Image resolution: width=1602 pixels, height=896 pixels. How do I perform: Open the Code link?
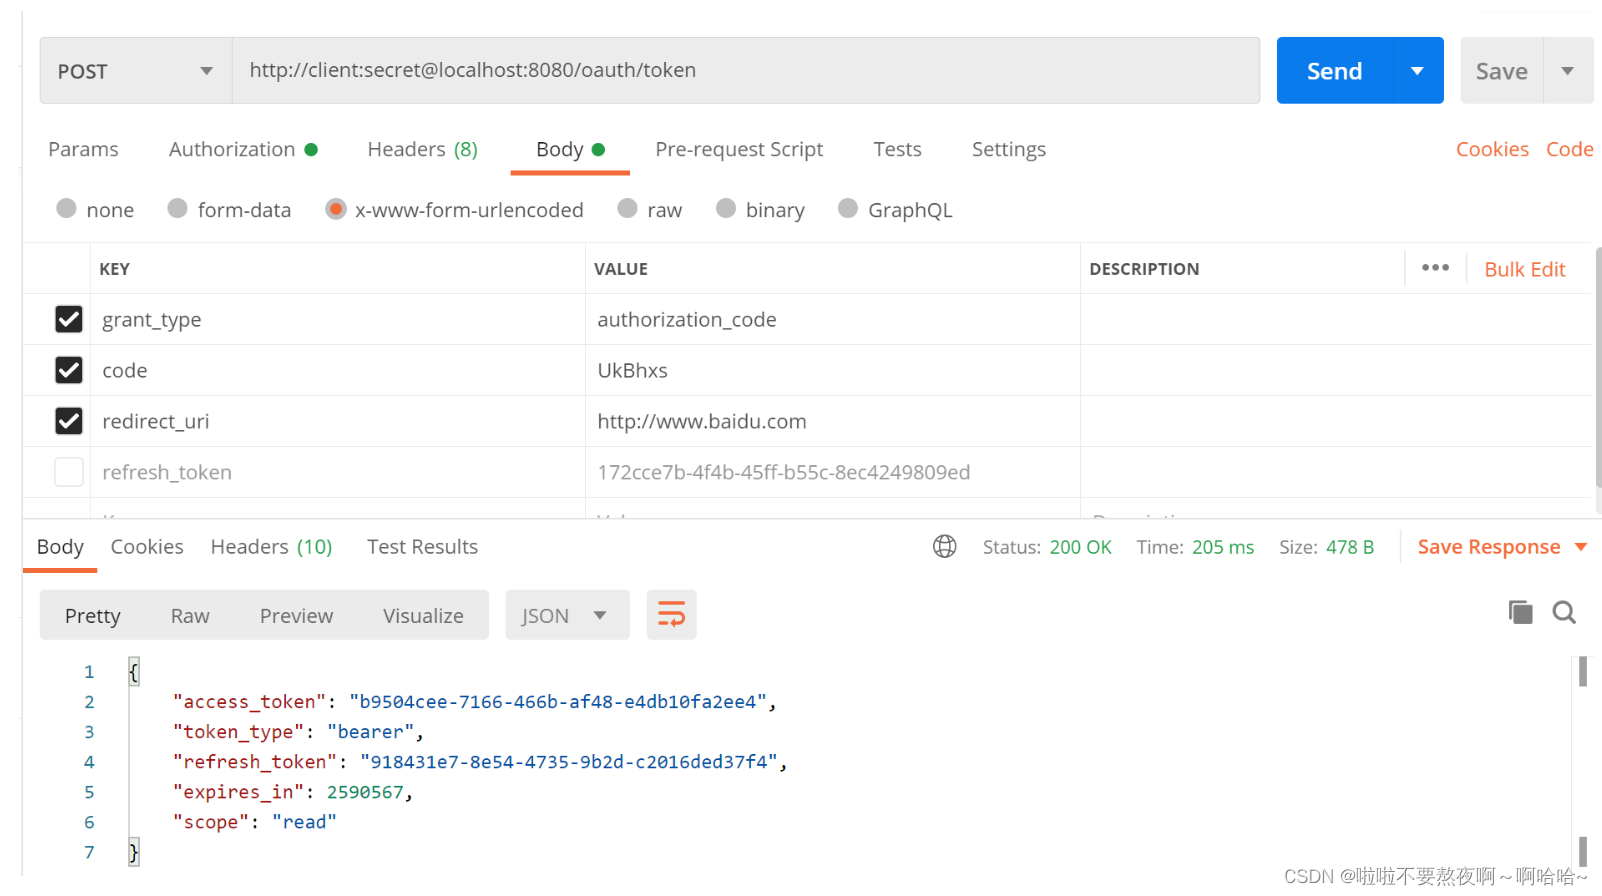[1569, 149]
